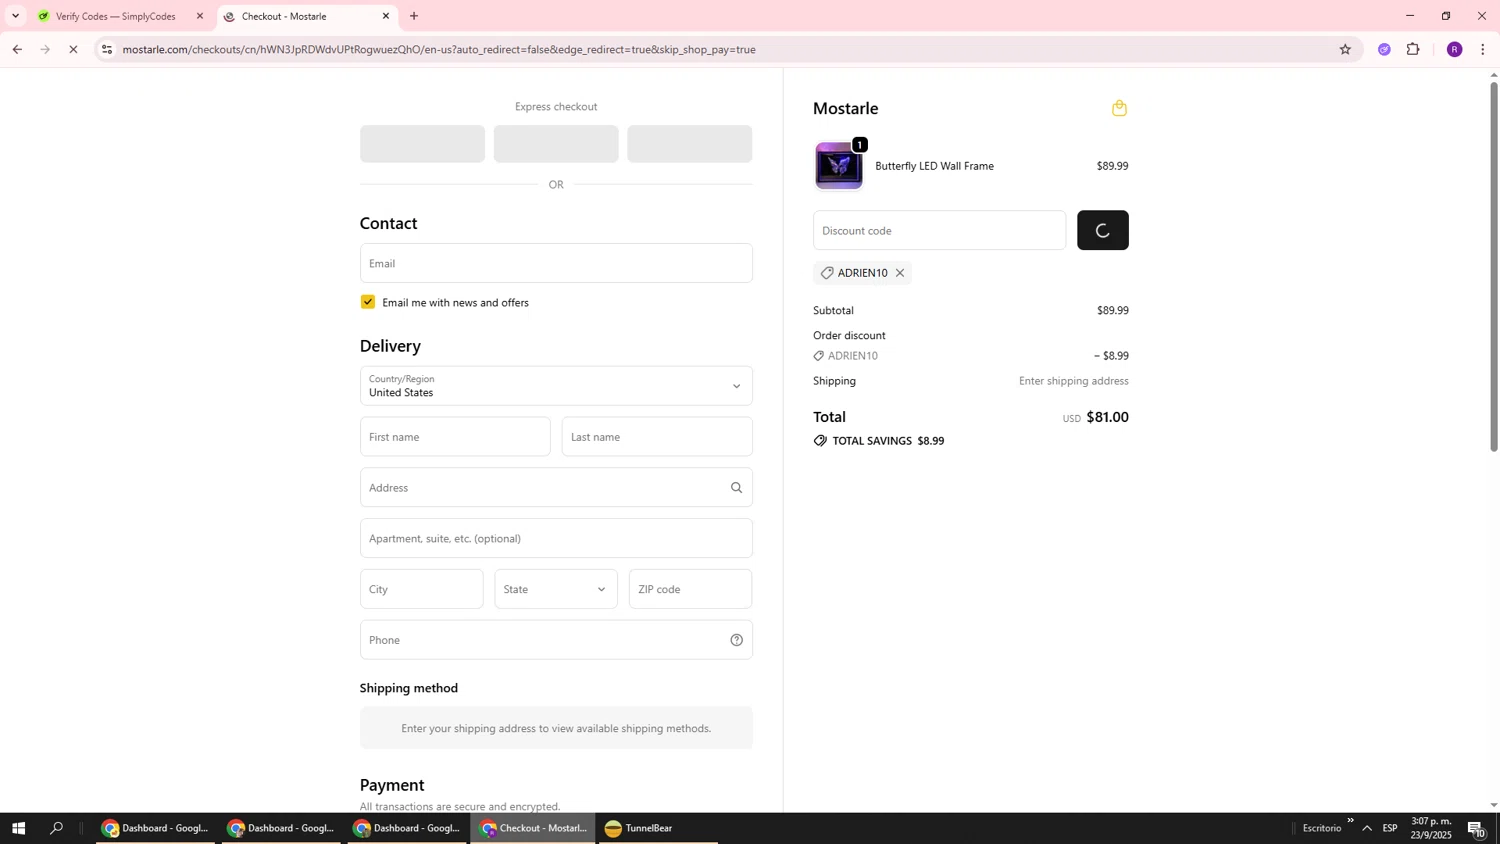This screenshot has height=844, width=1500.
Task: Open the State dropdown
Action: click(556, 589)
